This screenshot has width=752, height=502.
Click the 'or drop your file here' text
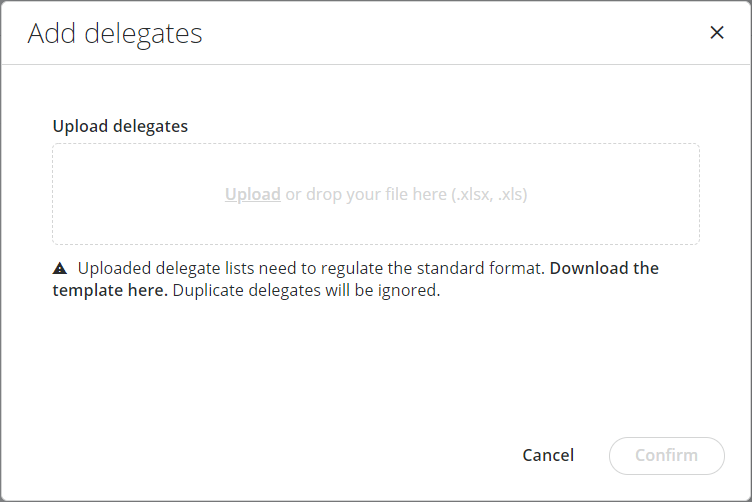tap(366, 194)
